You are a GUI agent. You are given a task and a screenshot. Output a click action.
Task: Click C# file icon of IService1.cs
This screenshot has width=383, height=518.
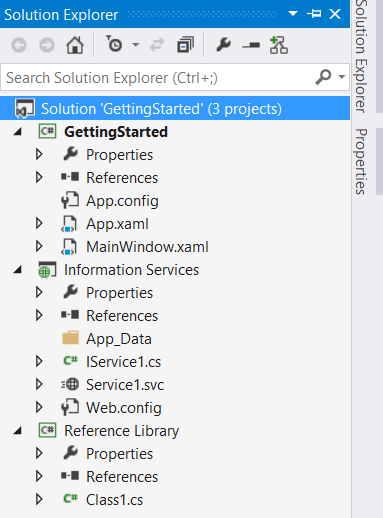coord(70,361)
